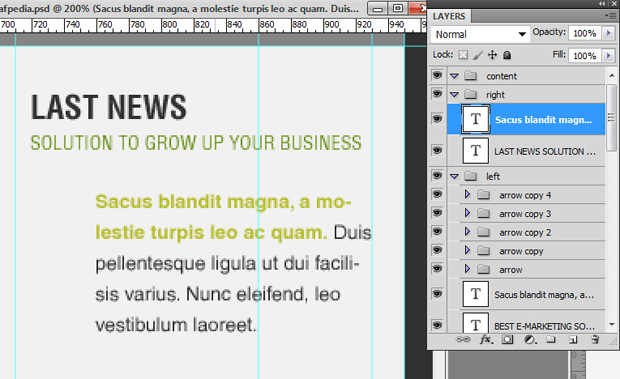Click the left group folder icon
The height and width of the screenshot is (379, 620).
pyautogui.click(x=471, y=176)
